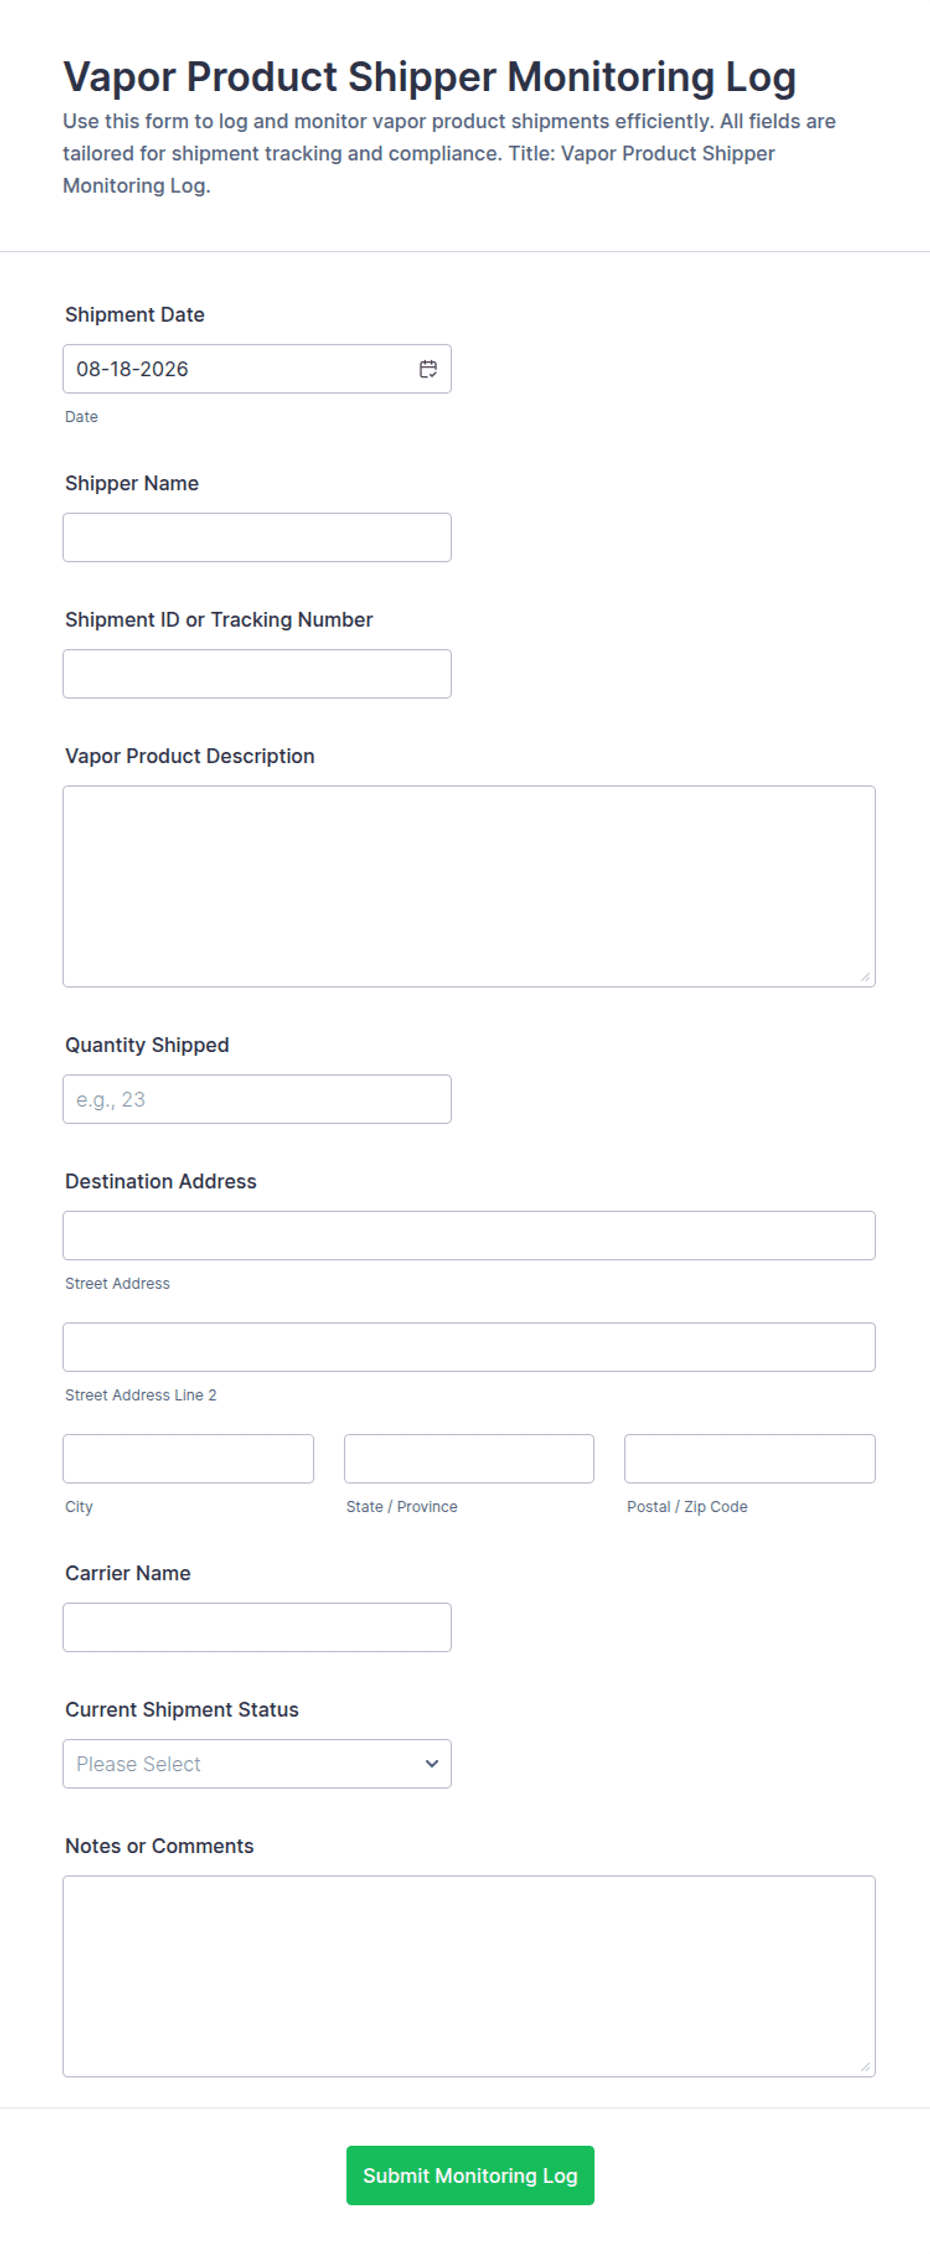Click the City input box
The width and height of the screenshot is (930, 2254).
(x=188, y=1459)
